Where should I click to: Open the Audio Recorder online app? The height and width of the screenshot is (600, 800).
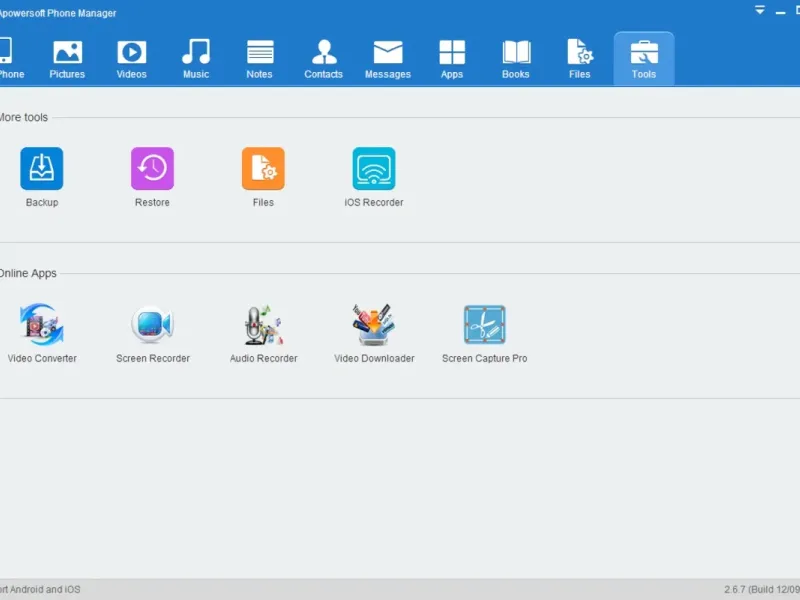(263, 333)
